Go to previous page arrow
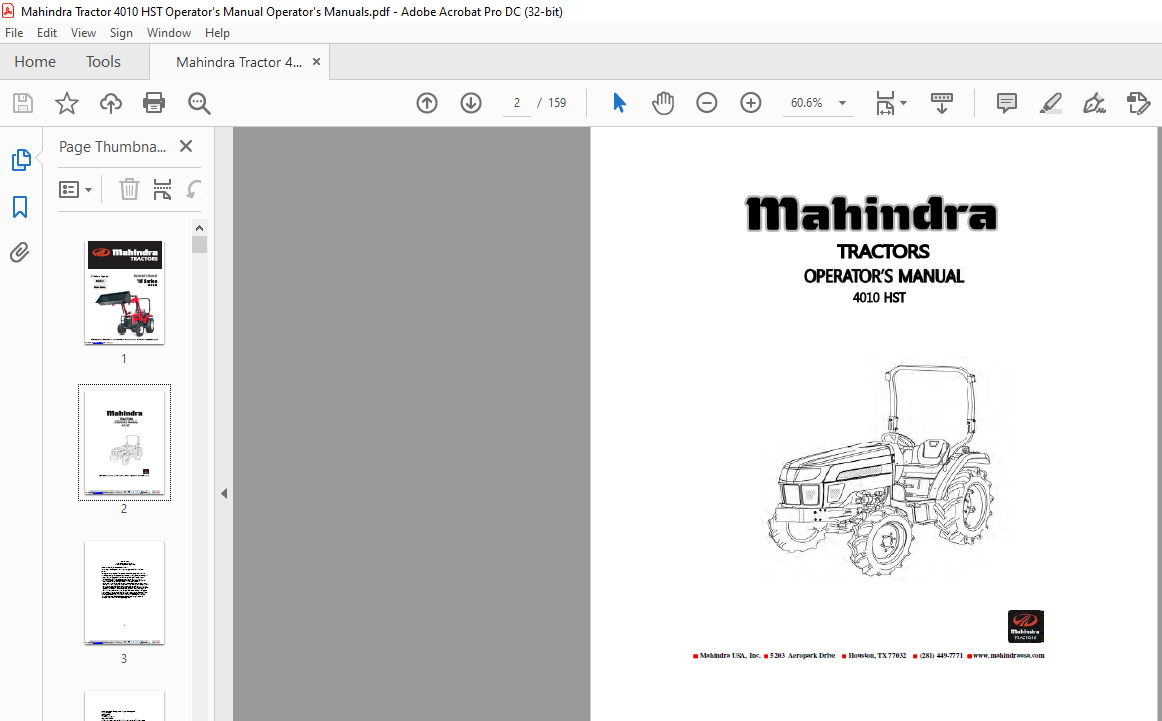Viewport: 1162px width, 721px height. pyautogui.click(x=427, y=103)
